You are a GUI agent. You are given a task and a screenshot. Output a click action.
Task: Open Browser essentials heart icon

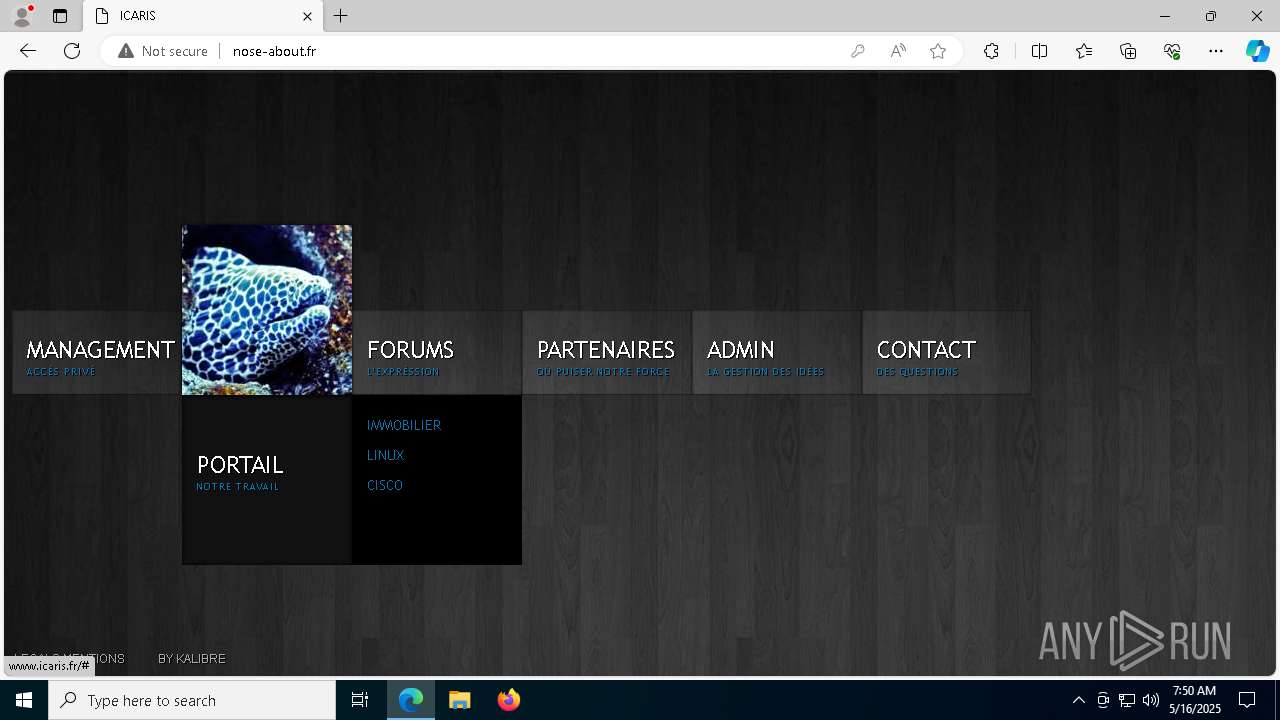[1172, 51]
